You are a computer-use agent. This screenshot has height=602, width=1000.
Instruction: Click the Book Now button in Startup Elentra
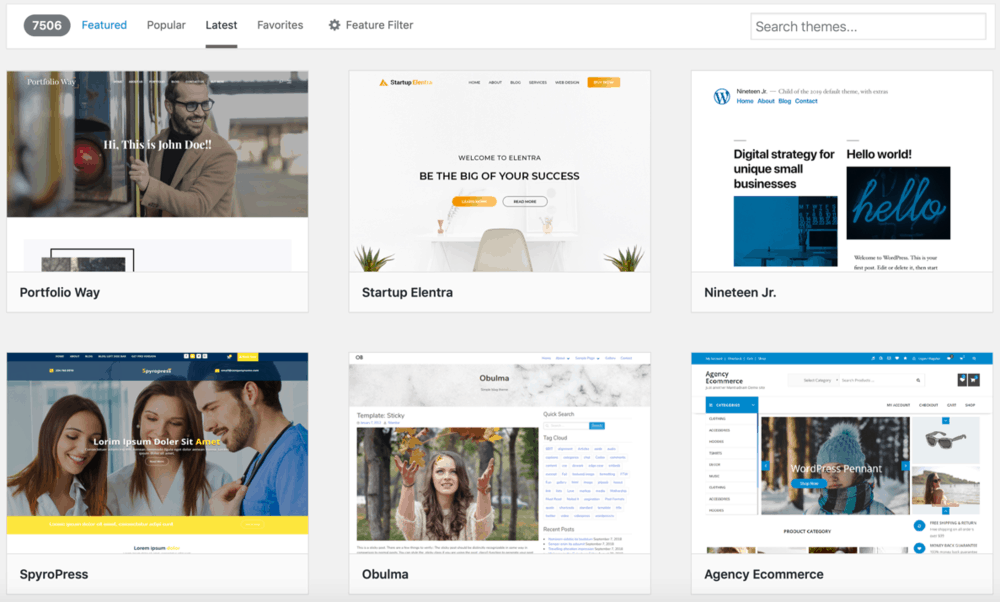tap(603, 82)
